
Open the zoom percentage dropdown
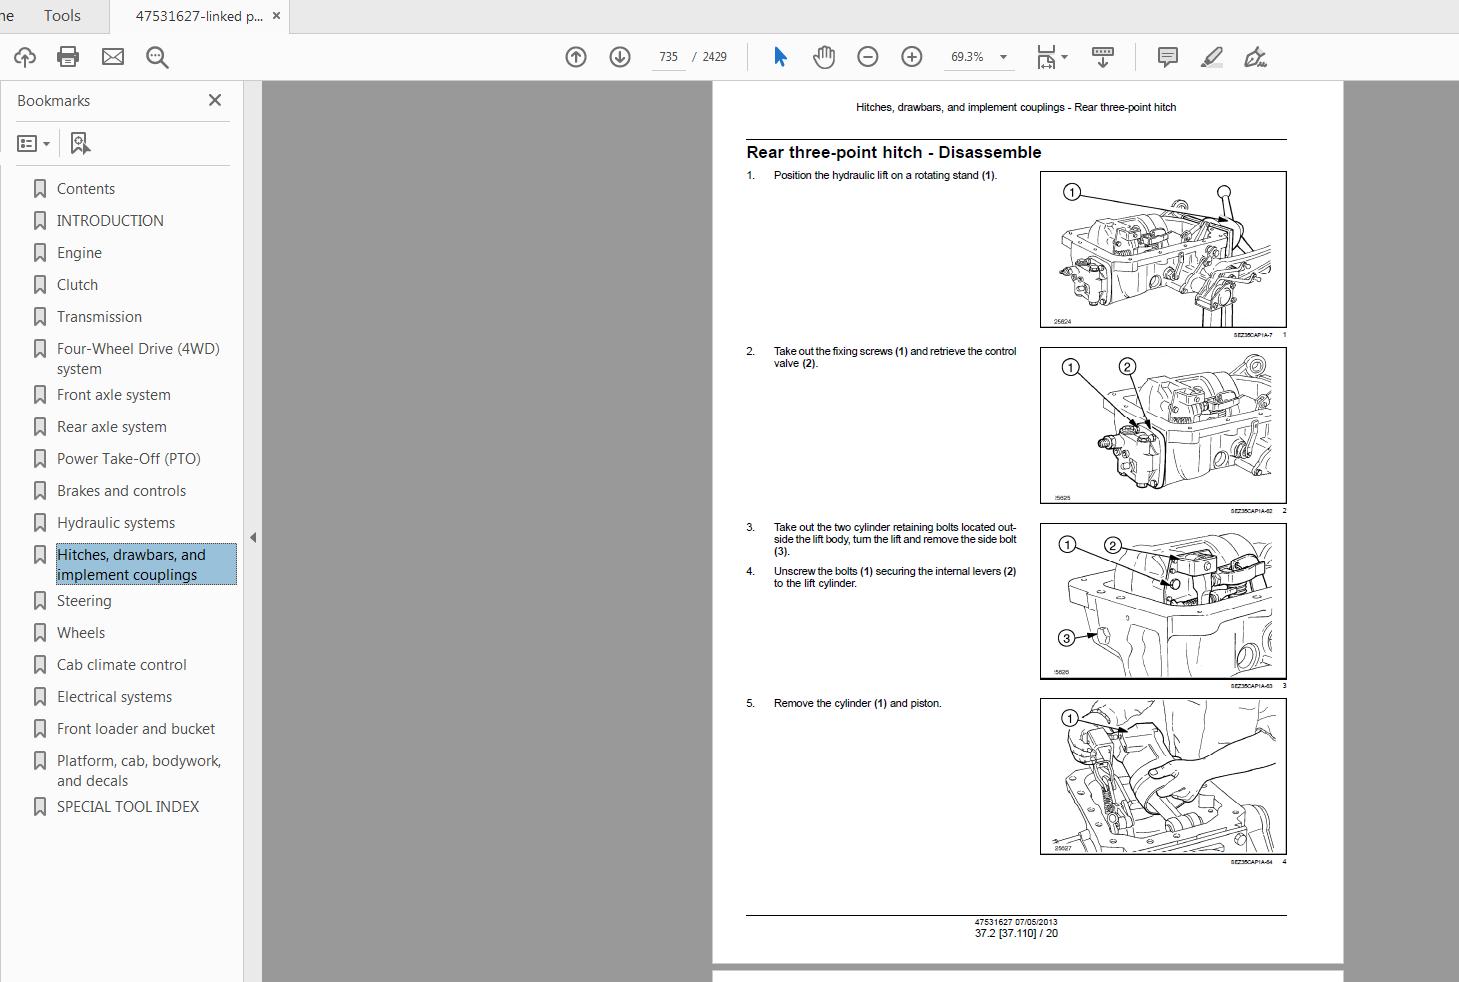pyautogui.click(x=1003, y=57)
